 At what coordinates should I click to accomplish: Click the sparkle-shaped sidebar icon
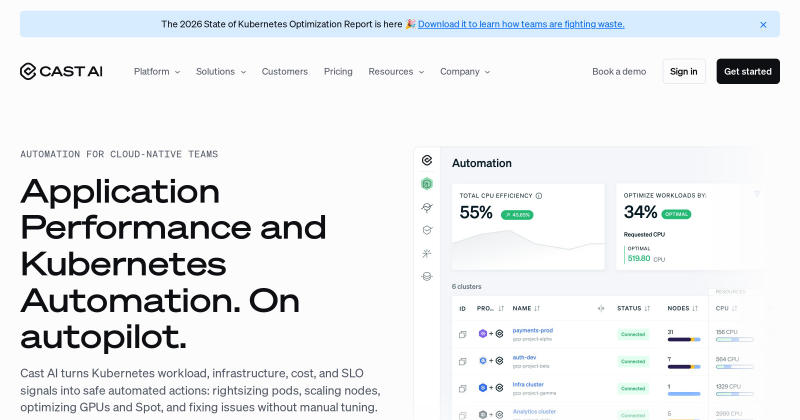point(427,253)
